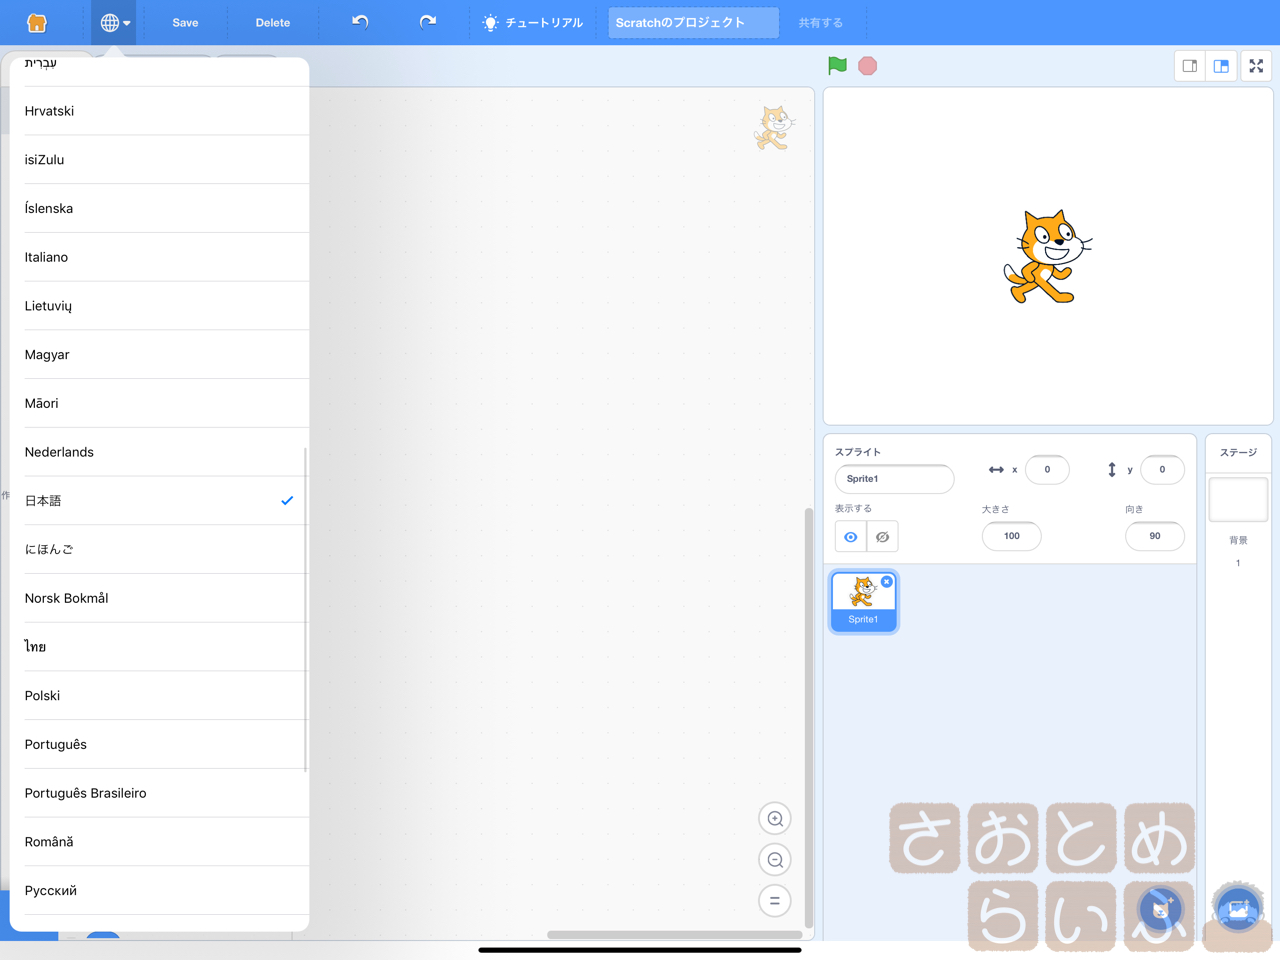Screen dimensions: 1280x960
Task: Open the globe language menu
Action: [114, 22]
